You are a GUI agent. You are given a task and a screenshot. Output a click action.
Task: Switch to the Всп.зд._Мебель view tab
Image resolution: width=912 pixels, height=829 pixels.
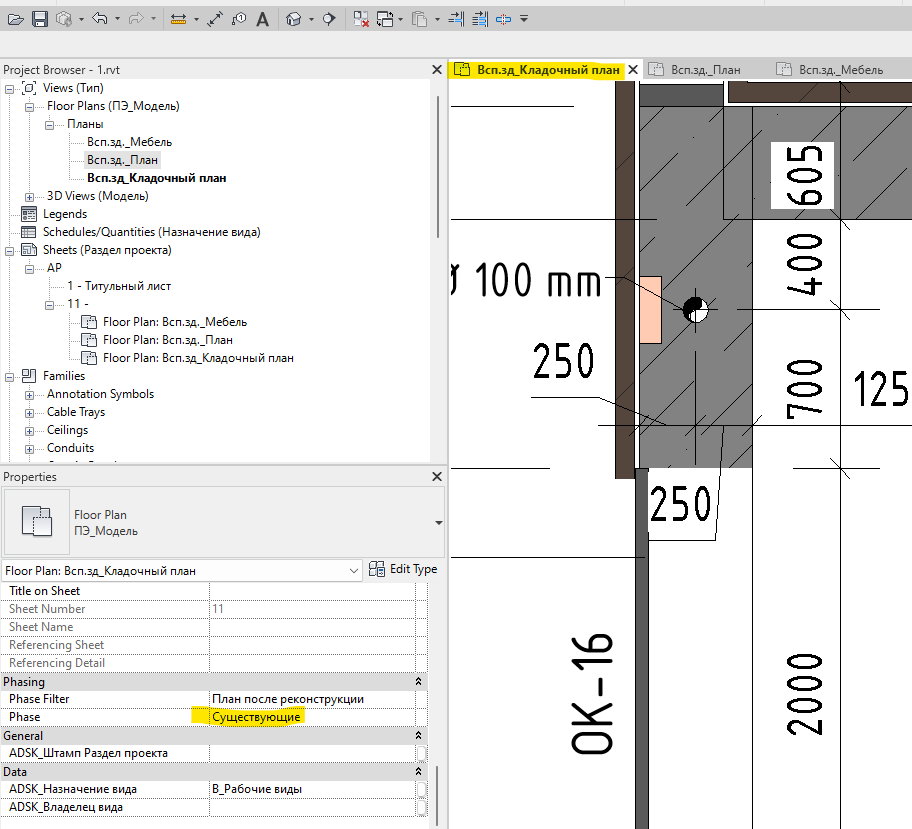[840, 70]
